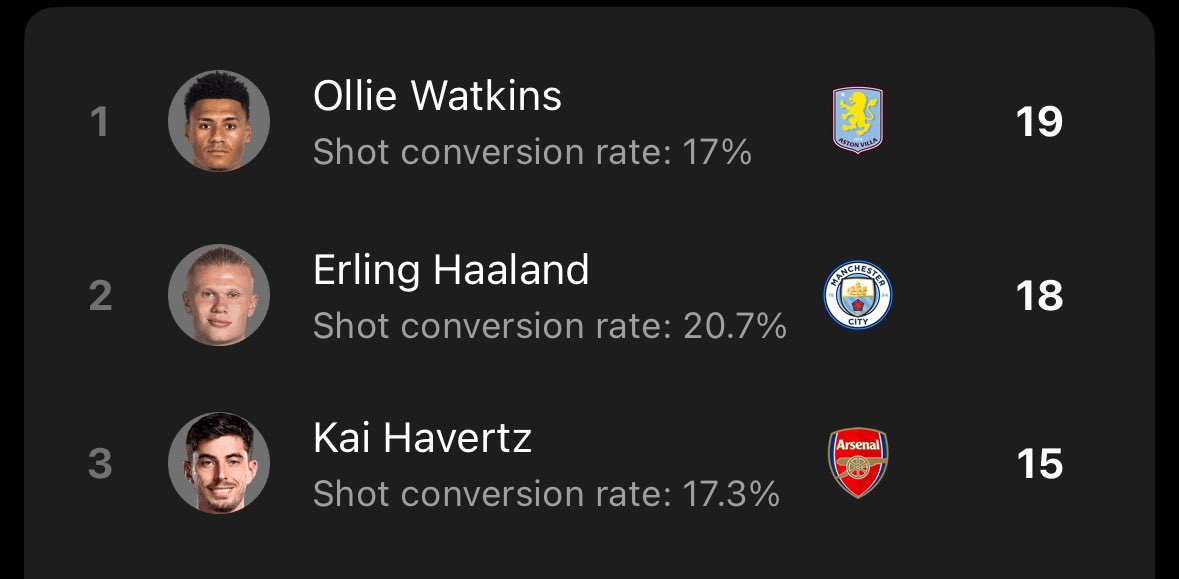Click the Arsenal club crest
1179x579 pixels.
click(858, 462)
